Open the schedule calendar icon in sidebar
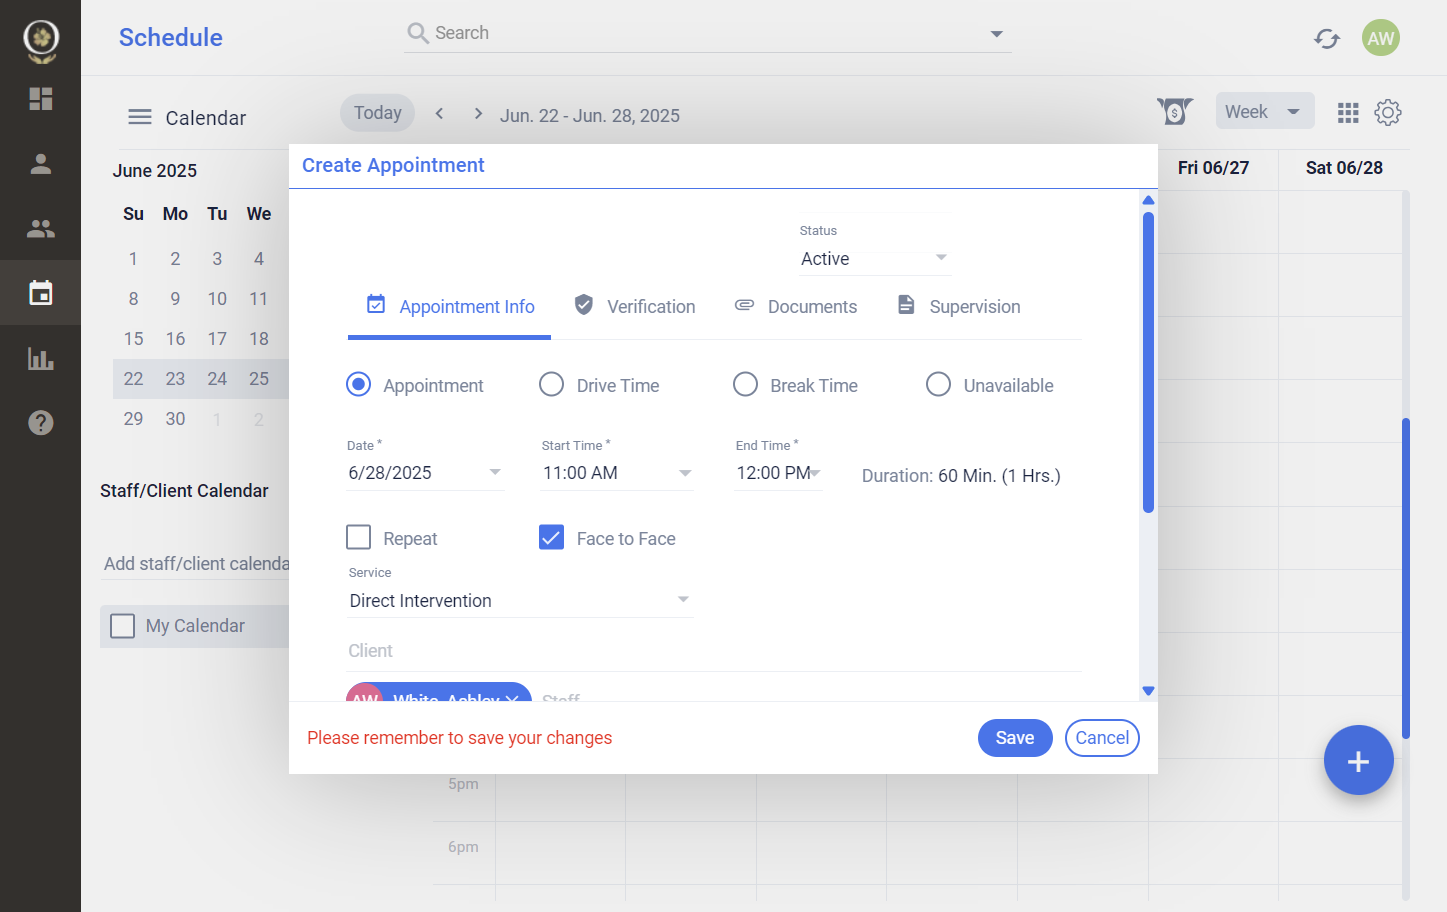The width and height of the screenshot is (1447, 912). [41, 293]
